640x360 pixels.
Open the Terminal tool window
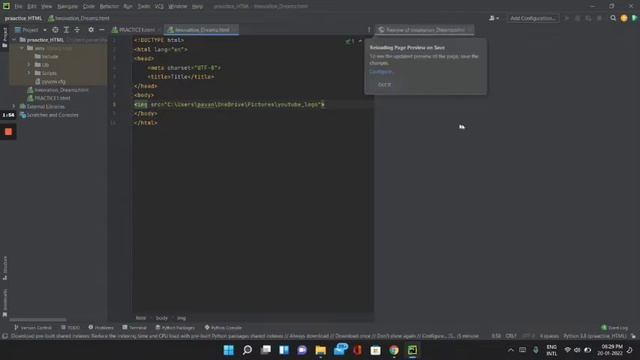(134, 327)
